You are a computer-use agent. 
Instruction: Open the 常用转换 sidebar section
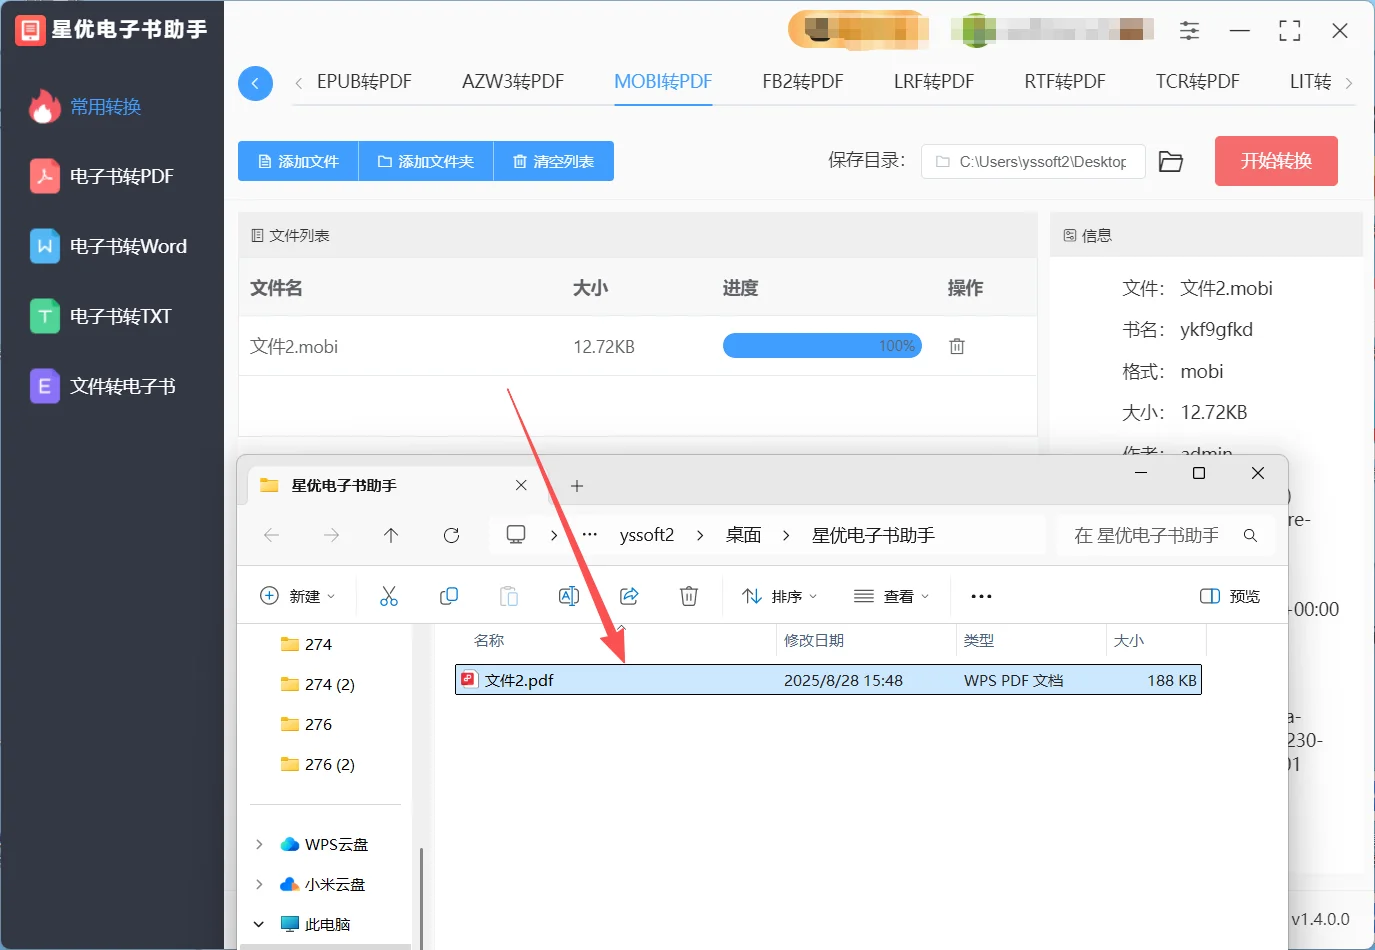[x=86, y=107]
